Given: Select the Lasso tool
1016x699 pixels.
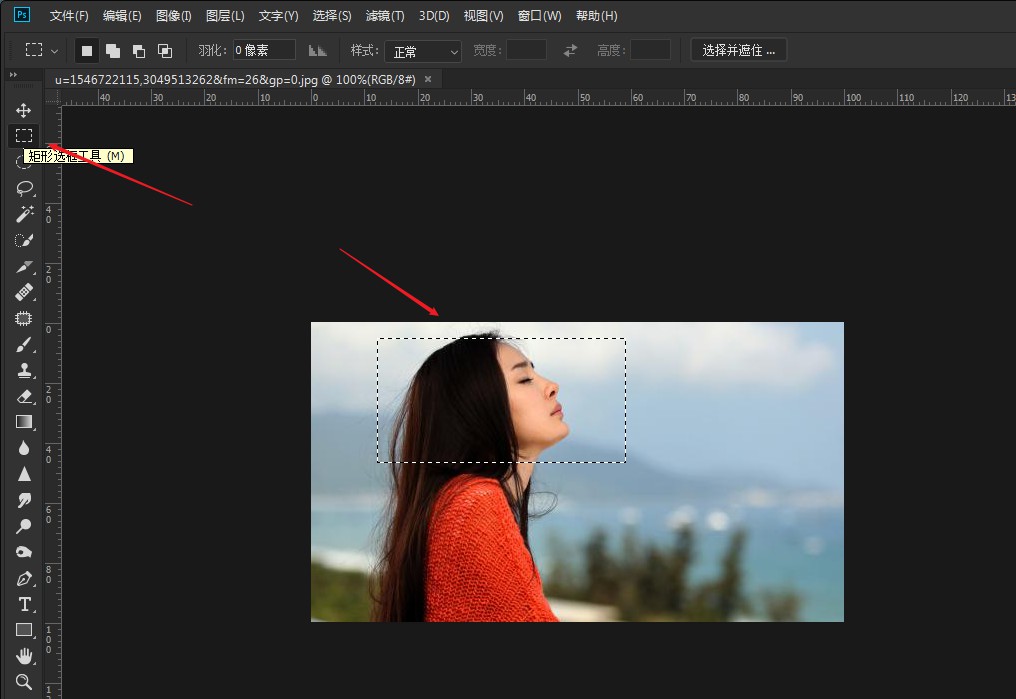Looking at the screenshot, I should tap(24, 188).
